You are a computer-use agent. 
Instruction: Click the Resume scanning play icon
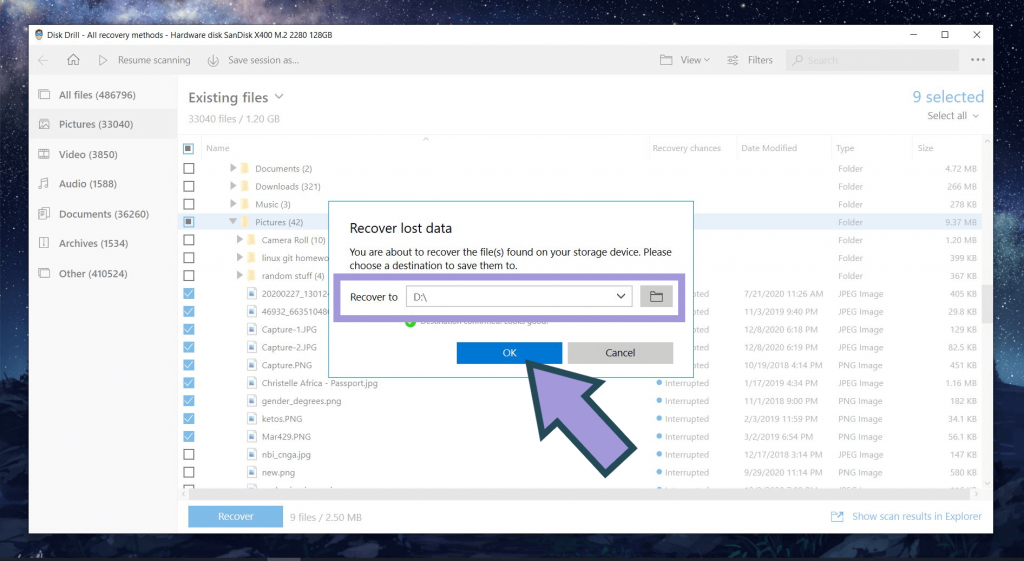coord(103,60)
